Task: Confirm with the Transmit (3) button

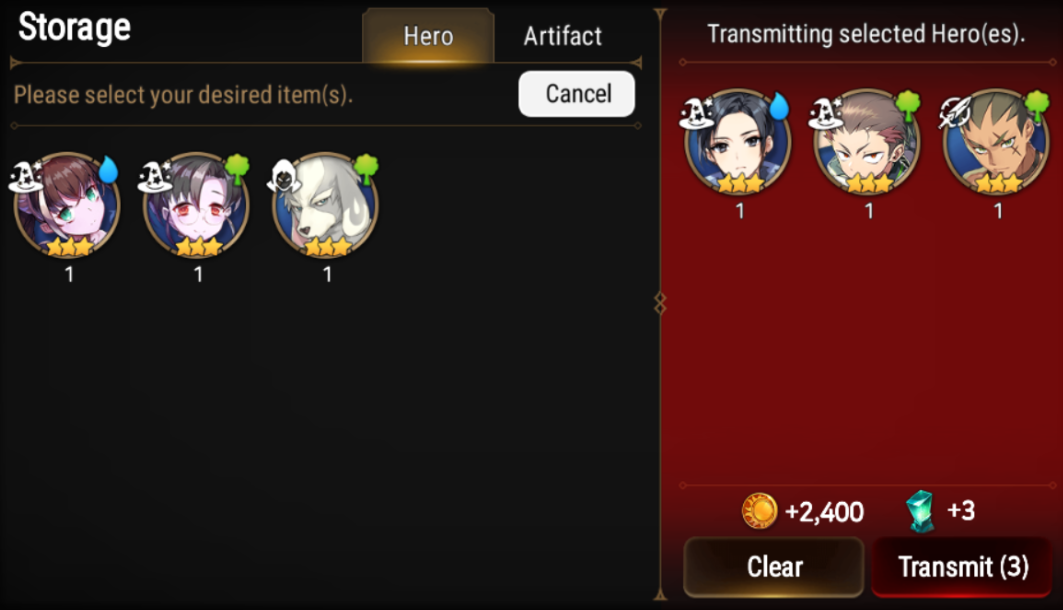Action: (x=963, y=567)
